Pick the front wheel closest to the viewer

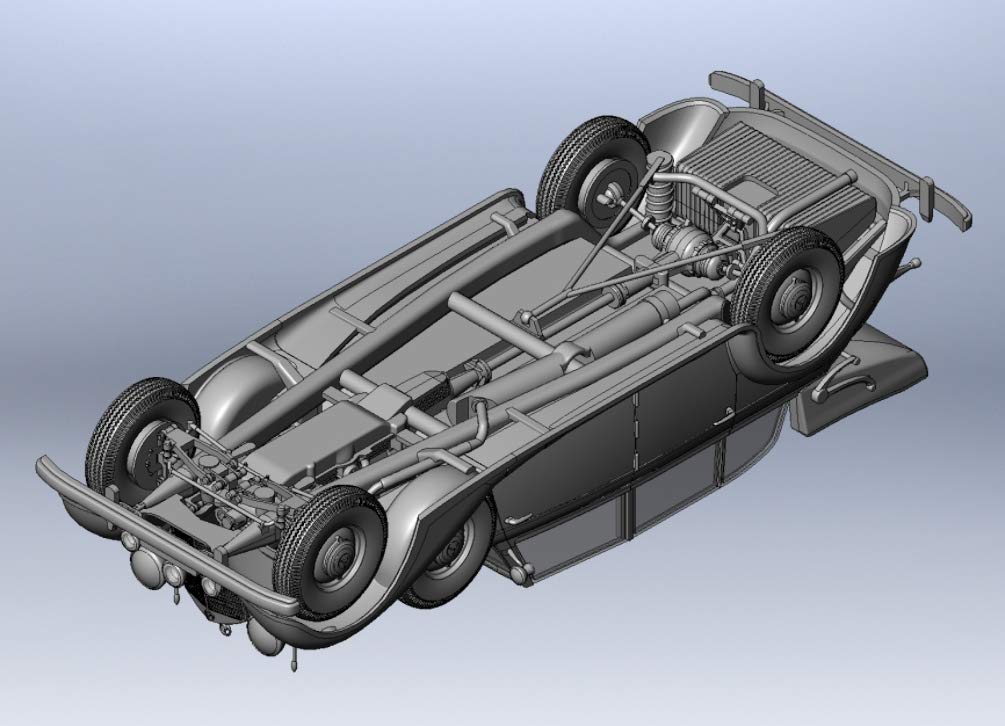coord(329,552)
